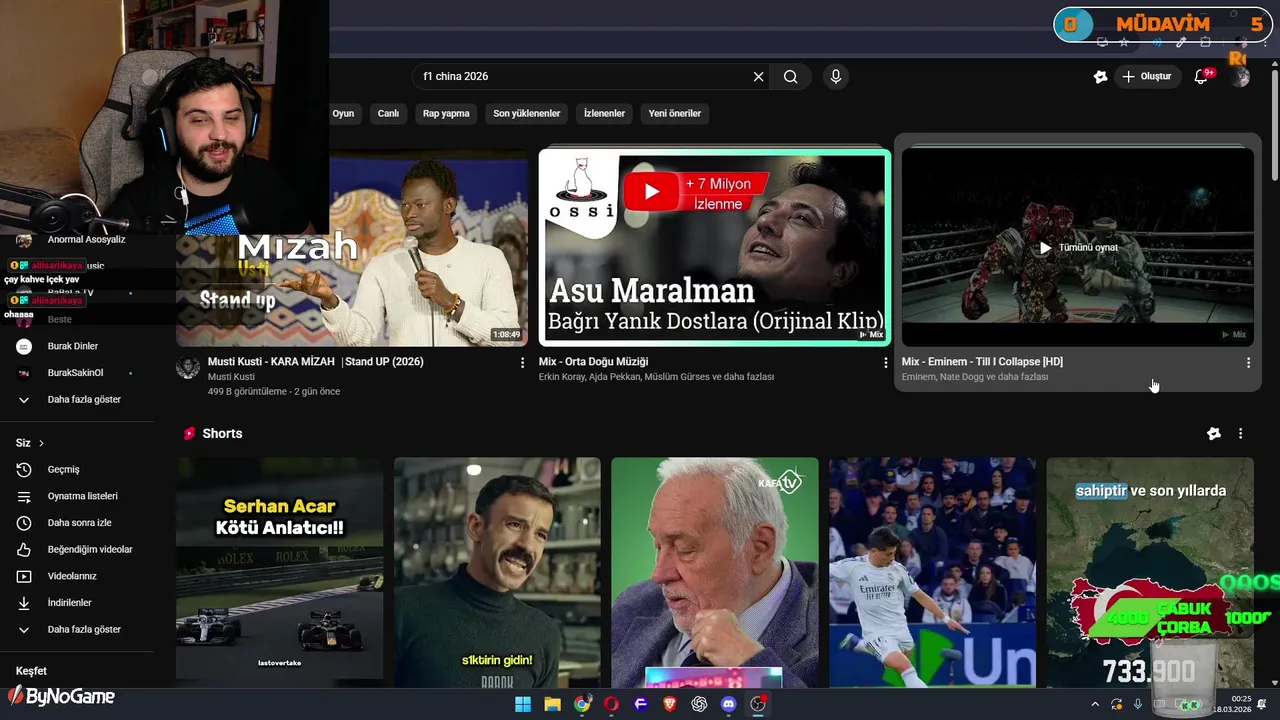
Task: Open options for Musti Kusti KARA MİZAH video
Action: pos(522,363)
